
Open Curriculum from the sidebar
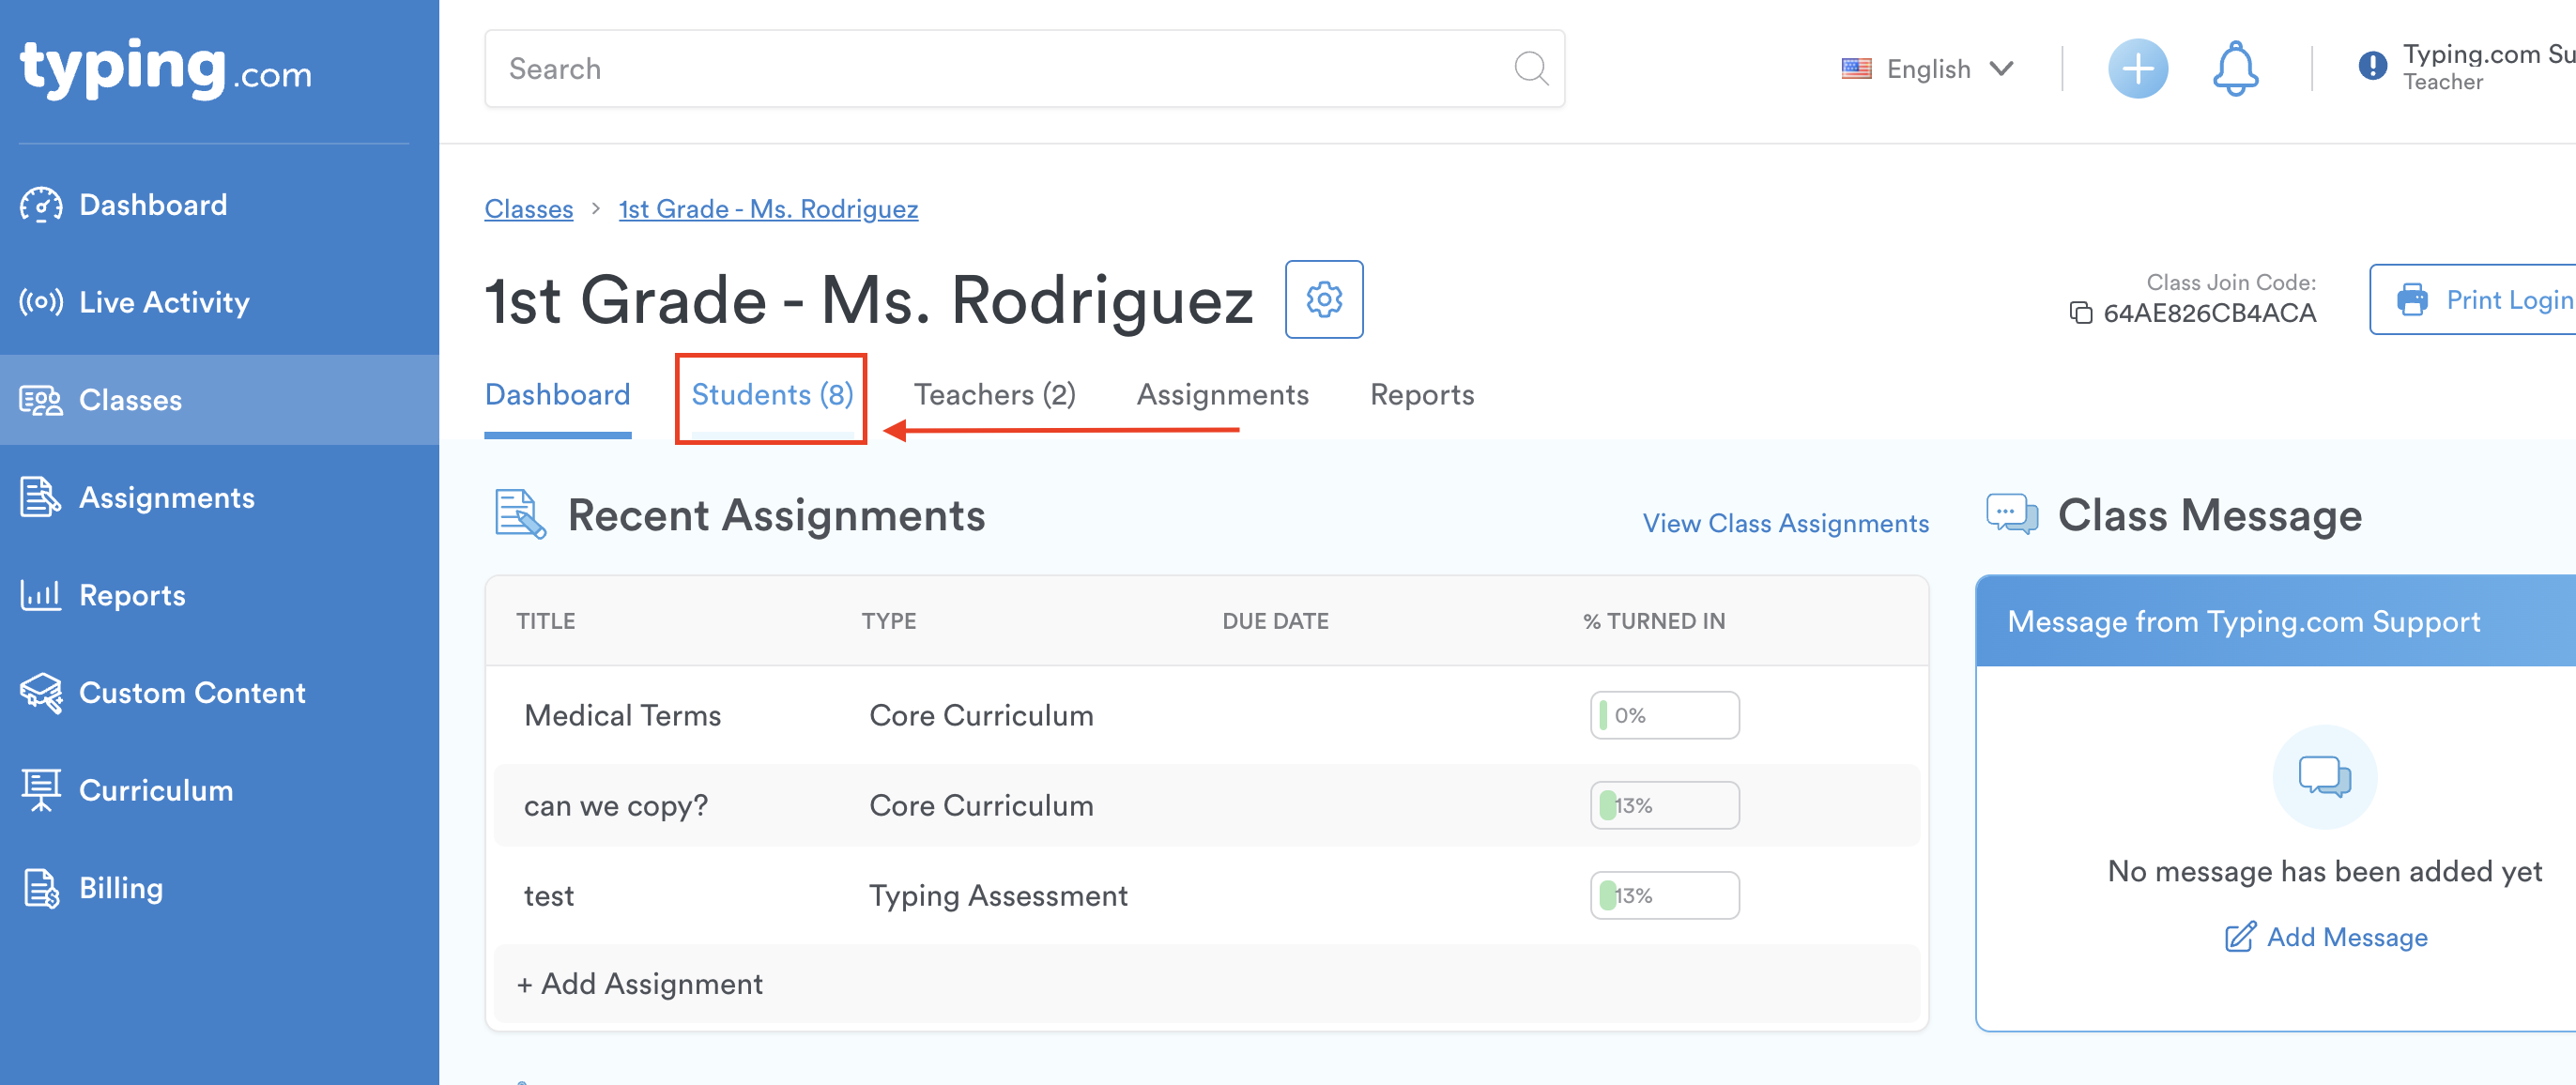click(x=156, y=790)
